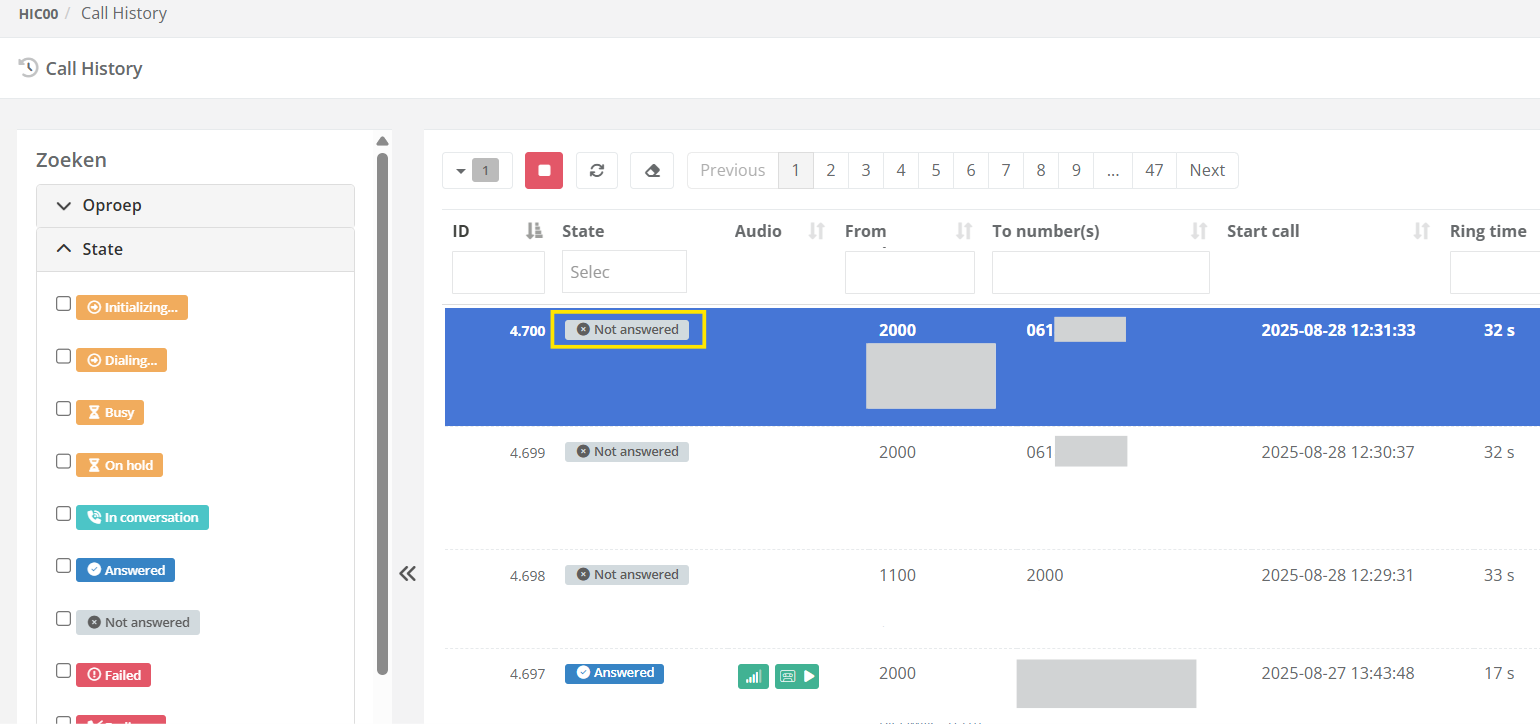Screen dimensions: 1540x724
Task: Refresh the call history list
Action: (597, 171)
